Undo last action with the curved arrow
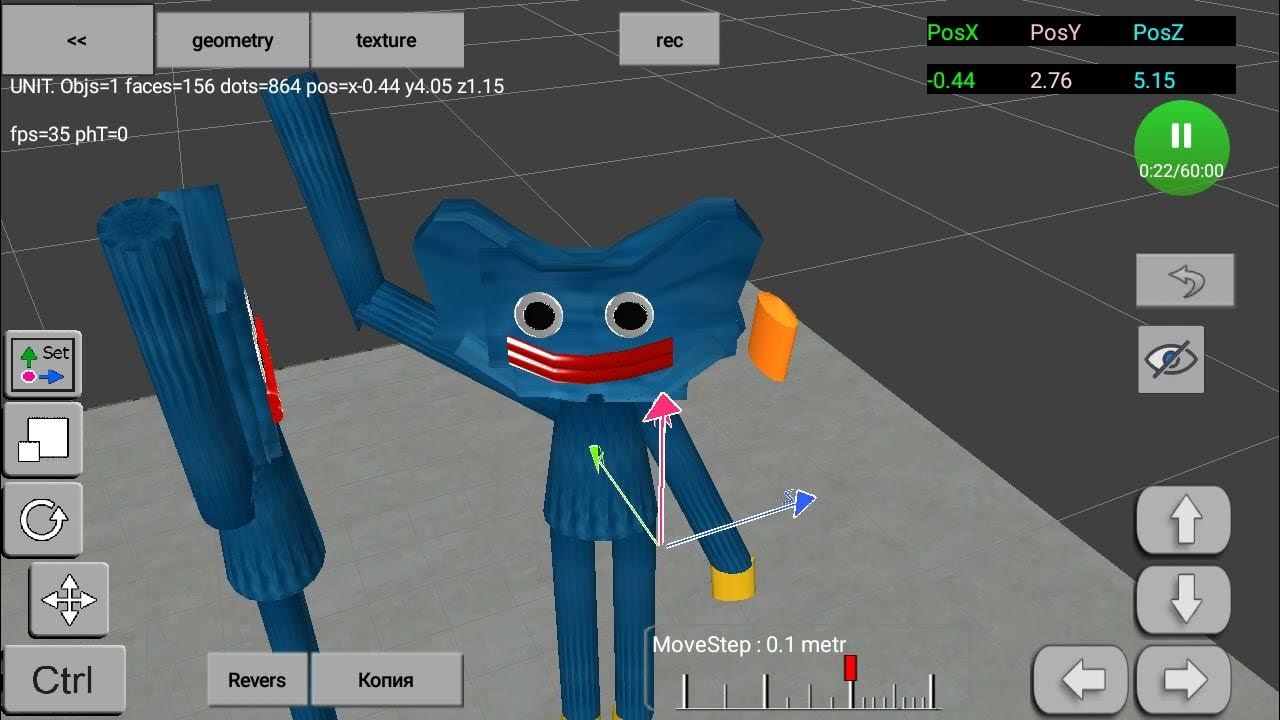 pos(1185,280)
